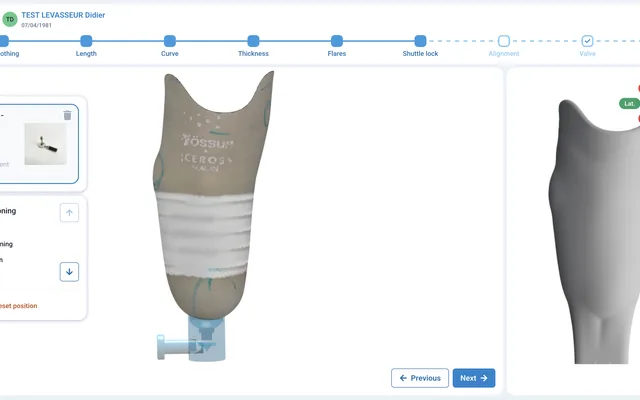The width and height of the screenshot is (640, 400).
Task: Click the Shuttle lock step label
Action: 420,53
